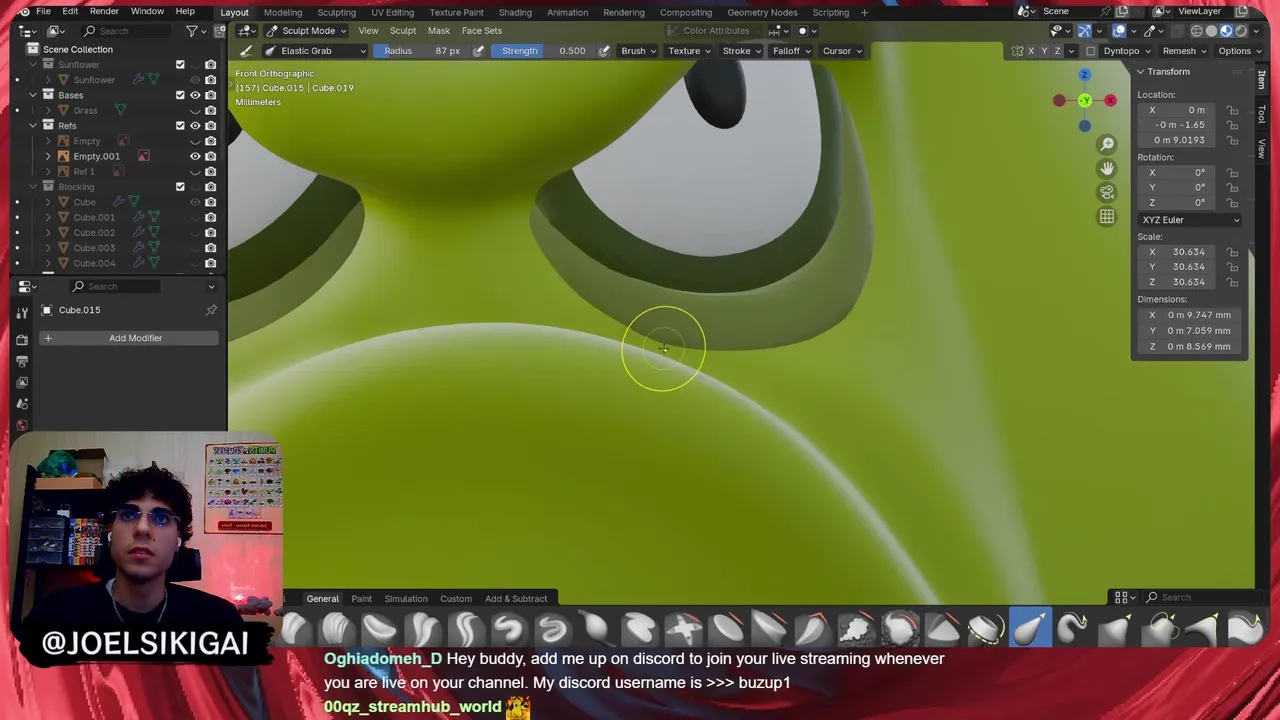Viewport: 1280px width, 720px height.
Task: Expand Empty.001 tree item
Action: pyautogui.click(x=48, y=156)
